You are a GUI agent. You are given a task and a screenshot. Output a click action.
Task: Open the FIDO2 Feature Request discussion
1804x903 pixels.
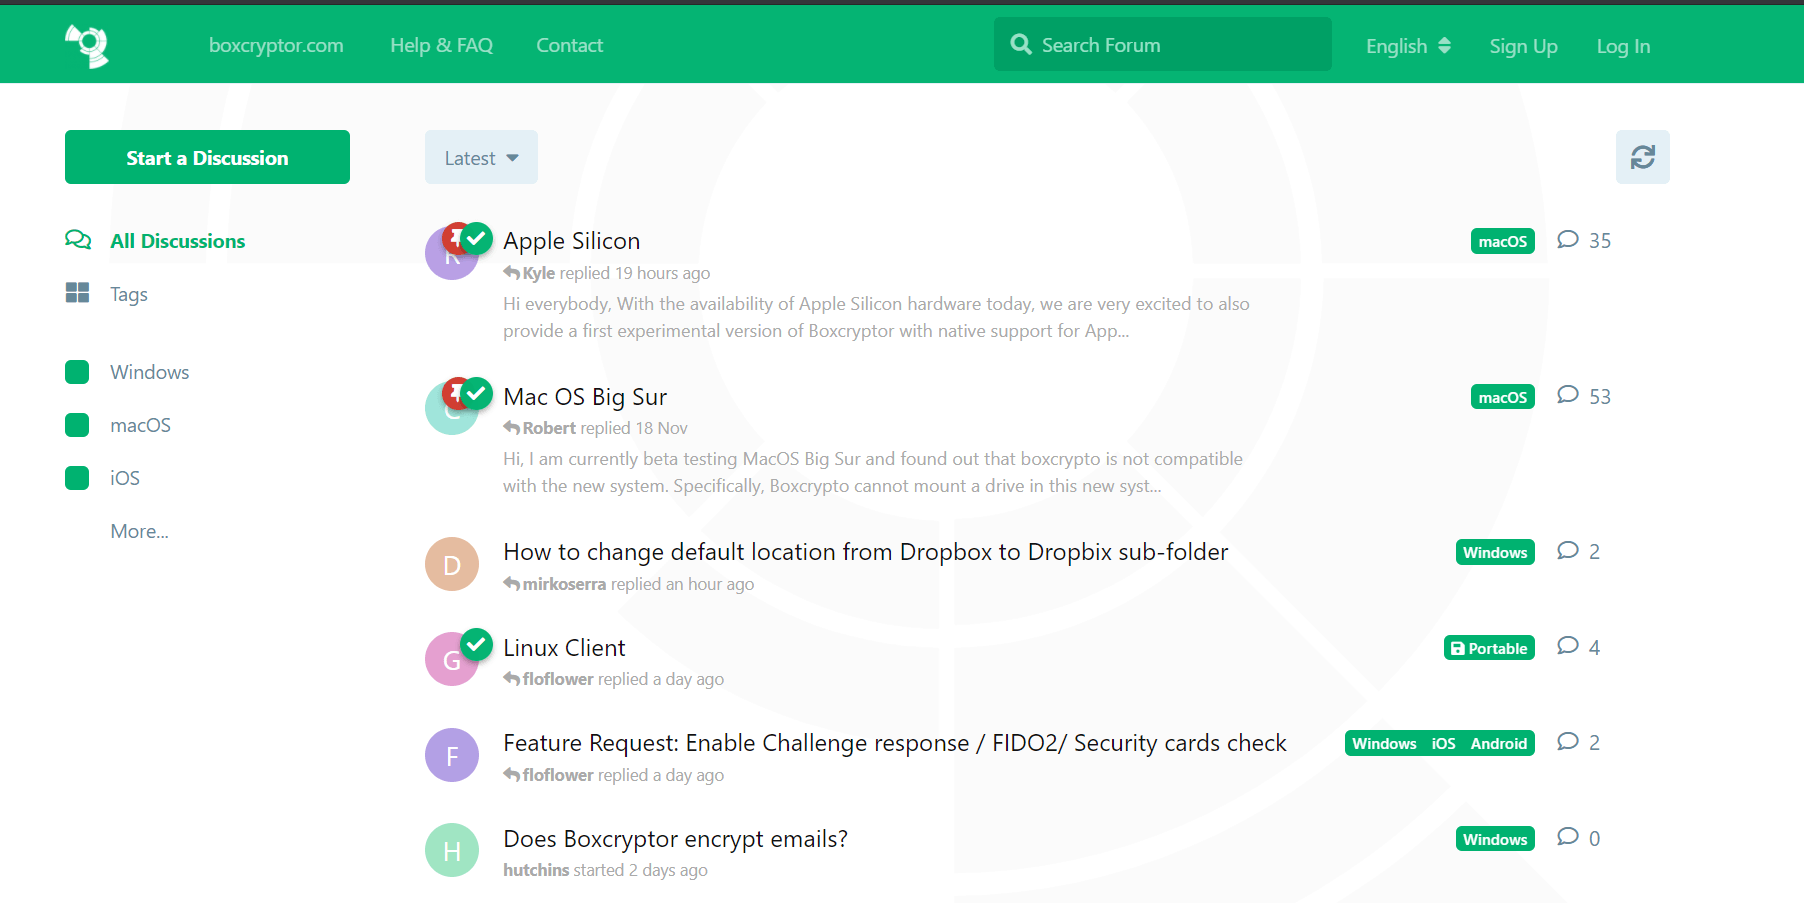click(894, 743)
